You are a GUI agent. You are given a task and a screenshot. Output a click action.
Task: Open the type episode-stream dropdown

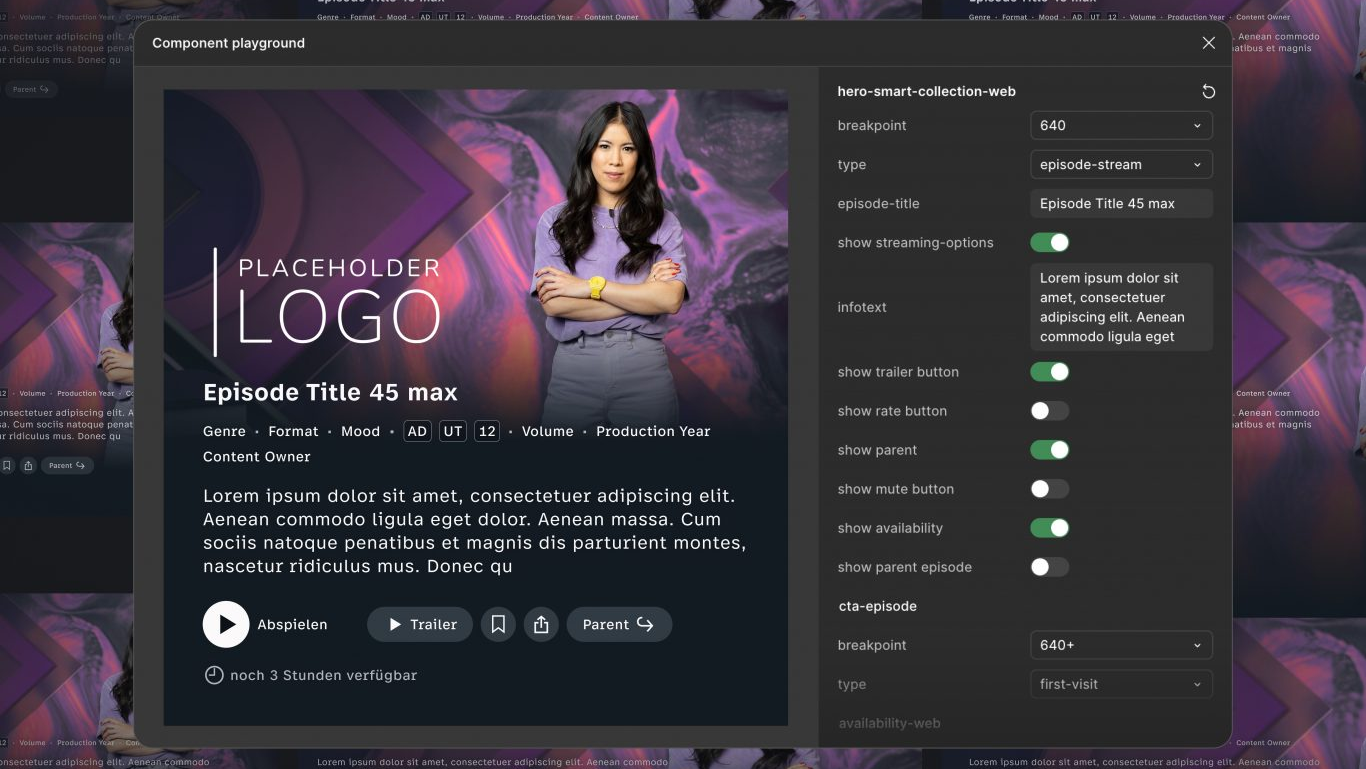coord(1121,164)
